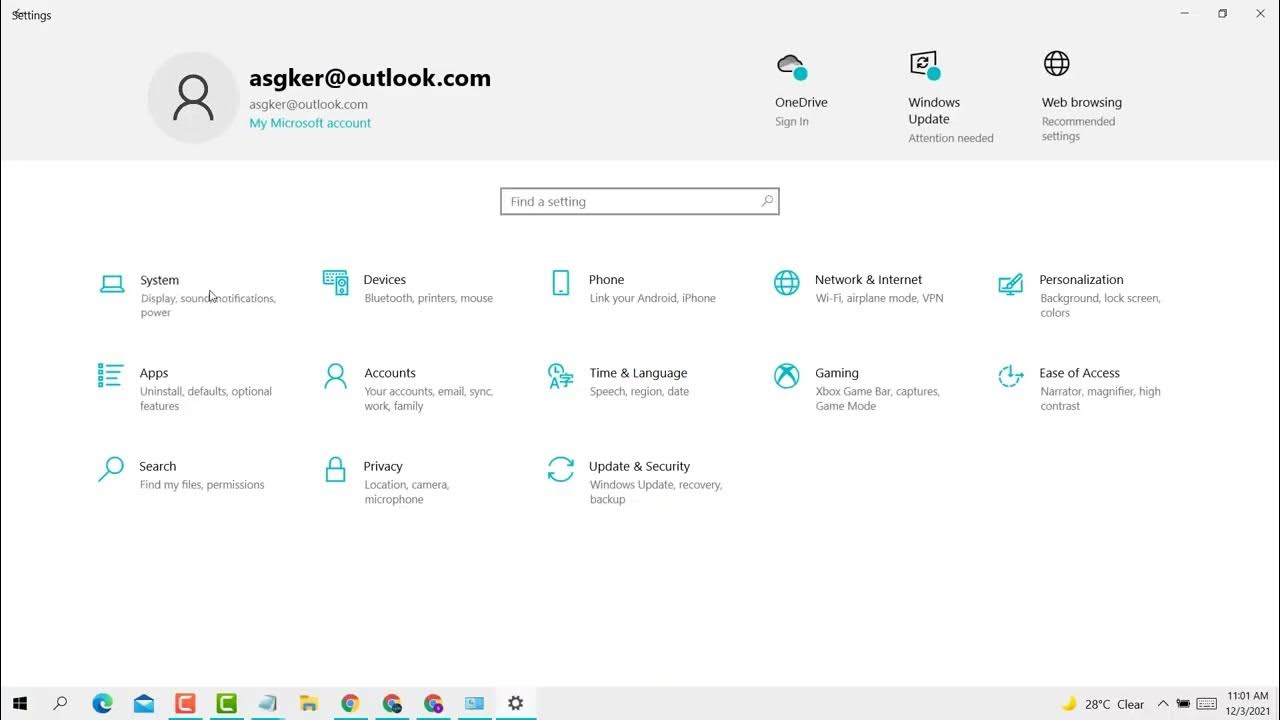Open the green Camtasia taskbar icon
Image resolution: width=1280 pixels, height=720 pixels.
pos(226,704)
